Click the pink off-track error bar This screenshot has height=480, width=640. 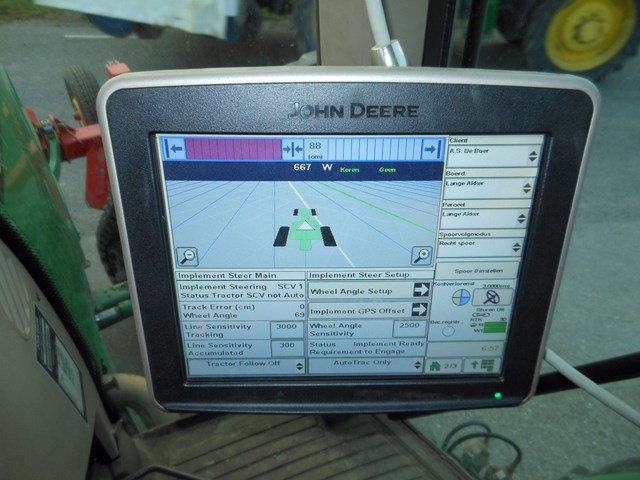[x=233, y=149]
